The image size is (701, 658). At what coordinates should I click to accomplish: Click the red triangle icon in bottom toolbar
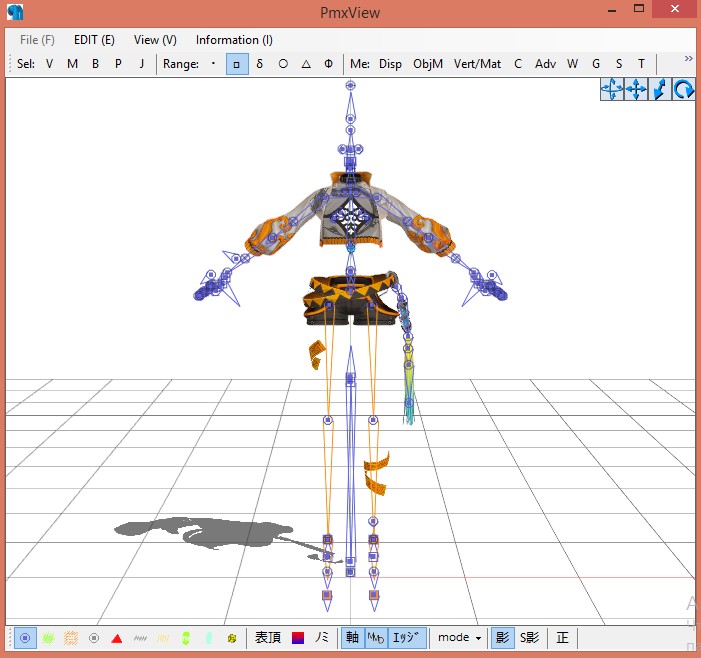pos(117,638)
